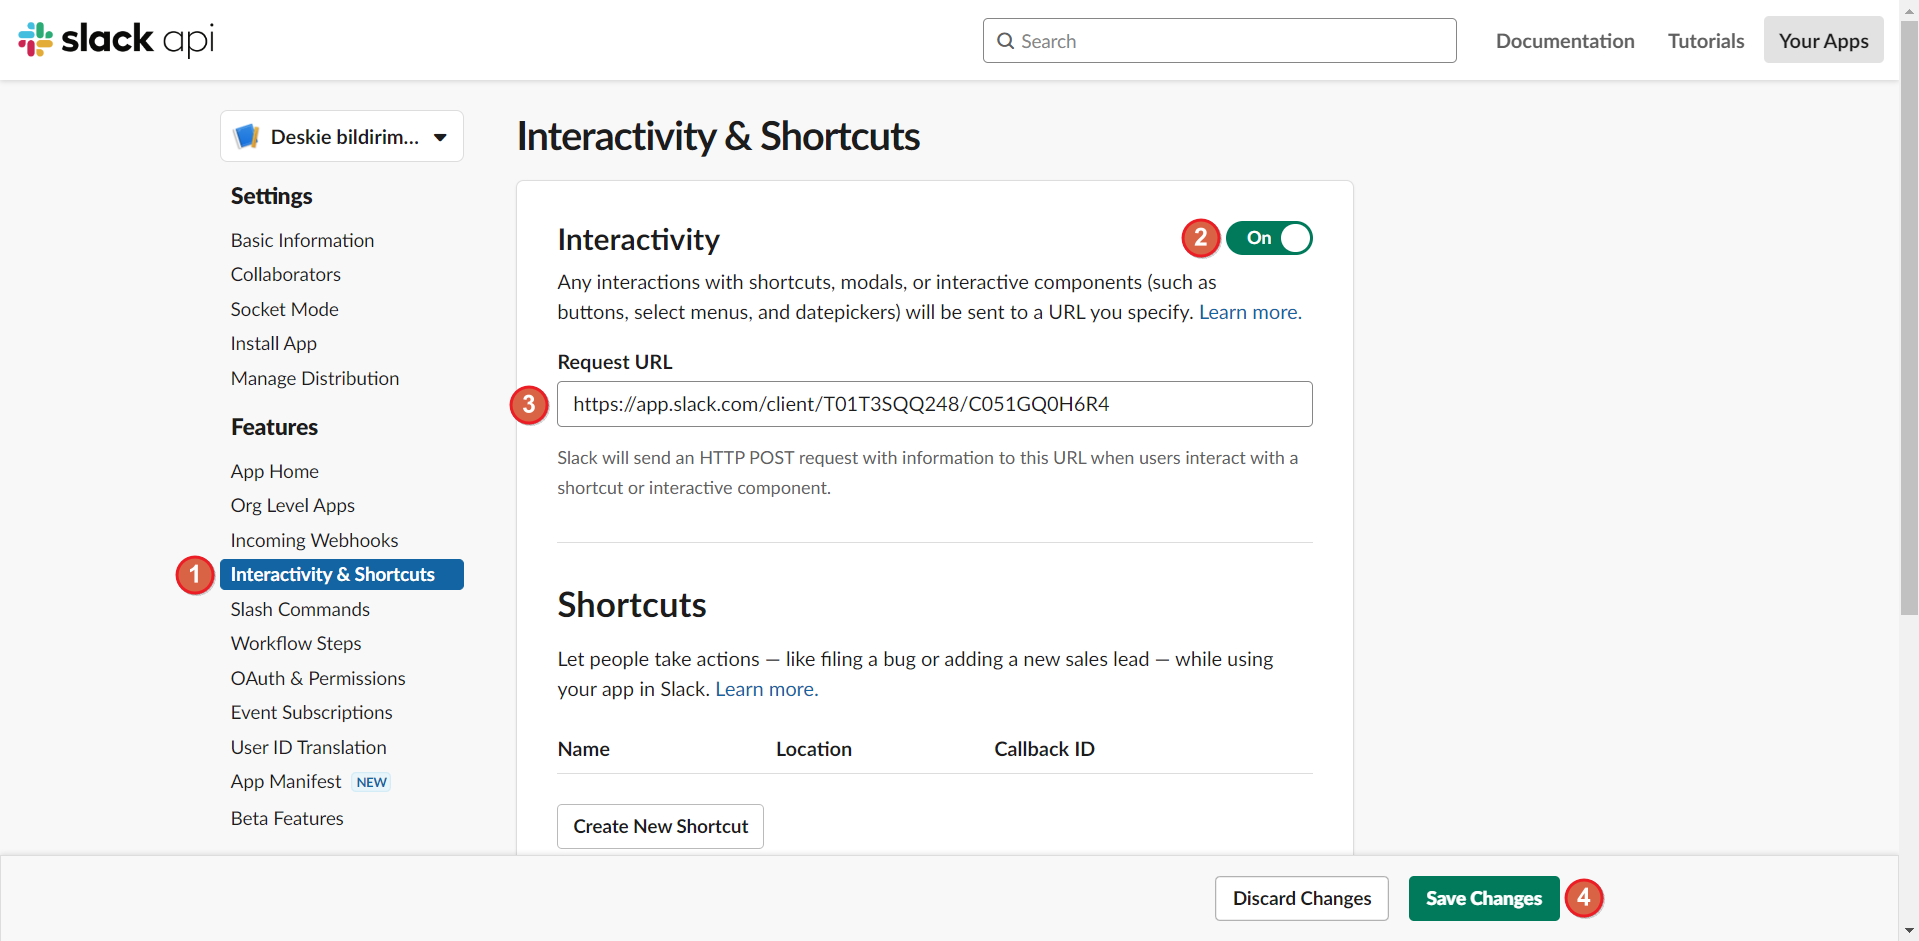Open Basic Information settings
The image size is (1919, 941).
click(302, 240)
